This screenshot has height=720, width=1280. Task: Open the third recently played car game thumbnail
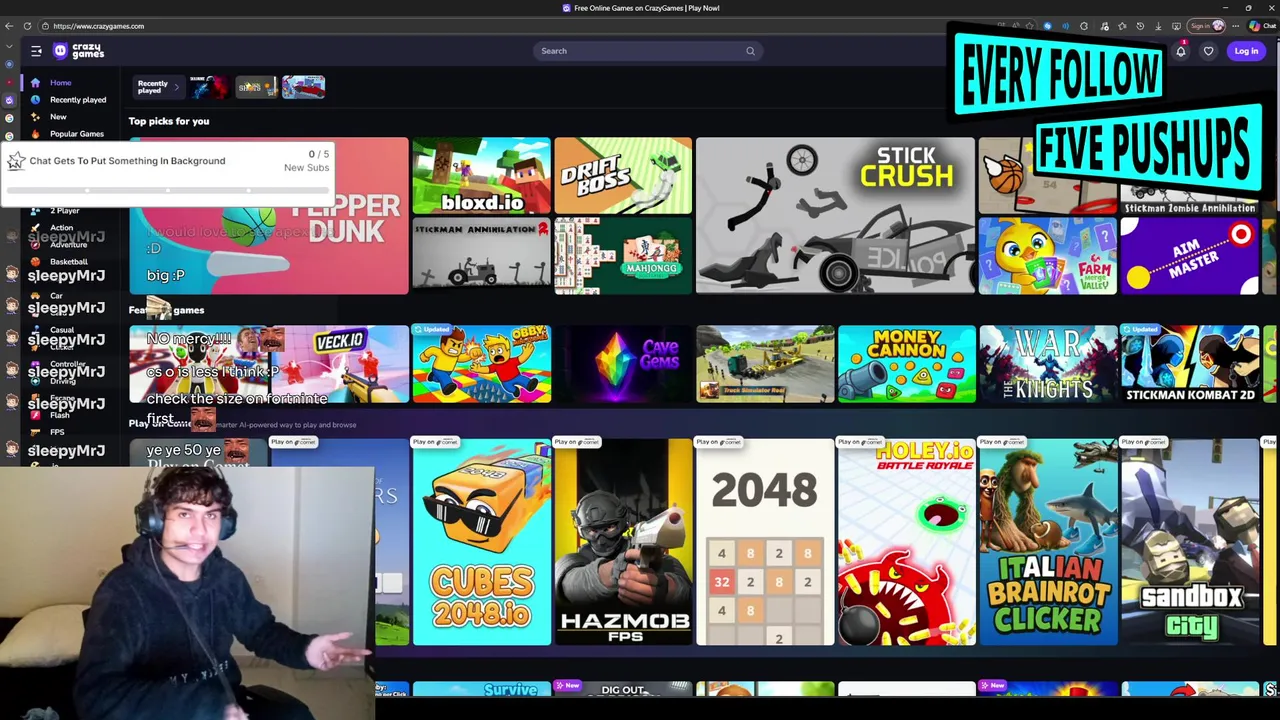tap(303, 87)
